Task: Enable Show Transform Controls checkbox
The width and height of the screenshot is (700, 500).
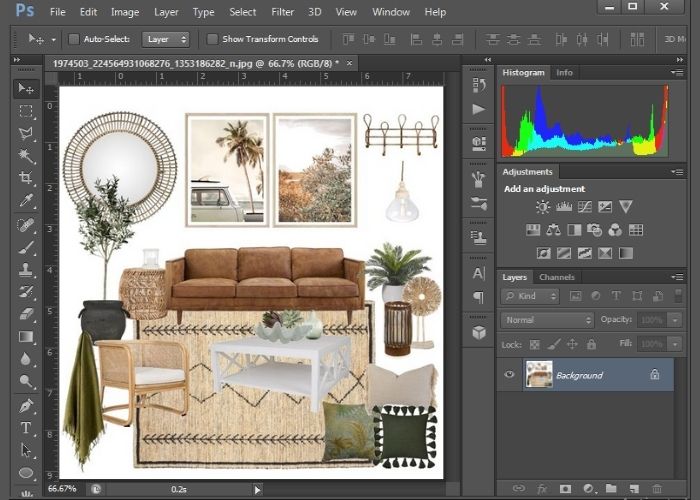Action: pos(212,39)
